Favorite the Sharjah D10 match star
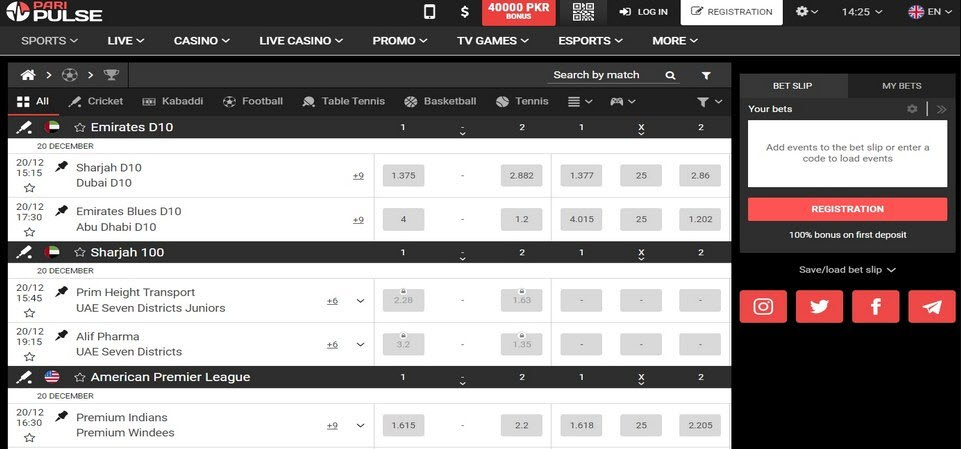 point(29,188)
